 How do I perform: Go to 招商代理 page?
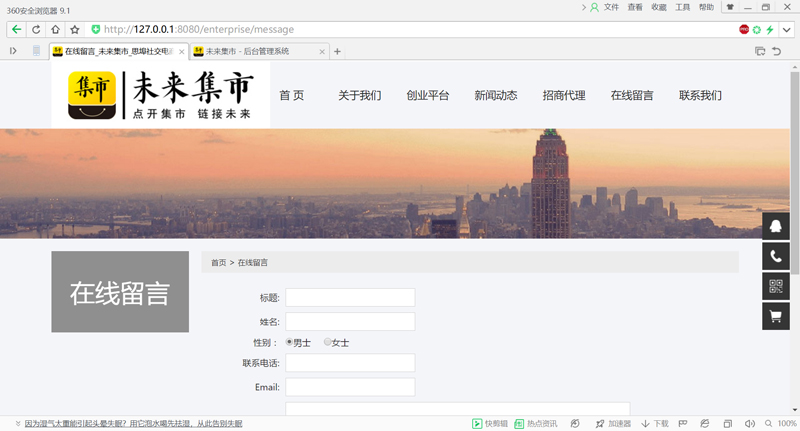(564, 96)
